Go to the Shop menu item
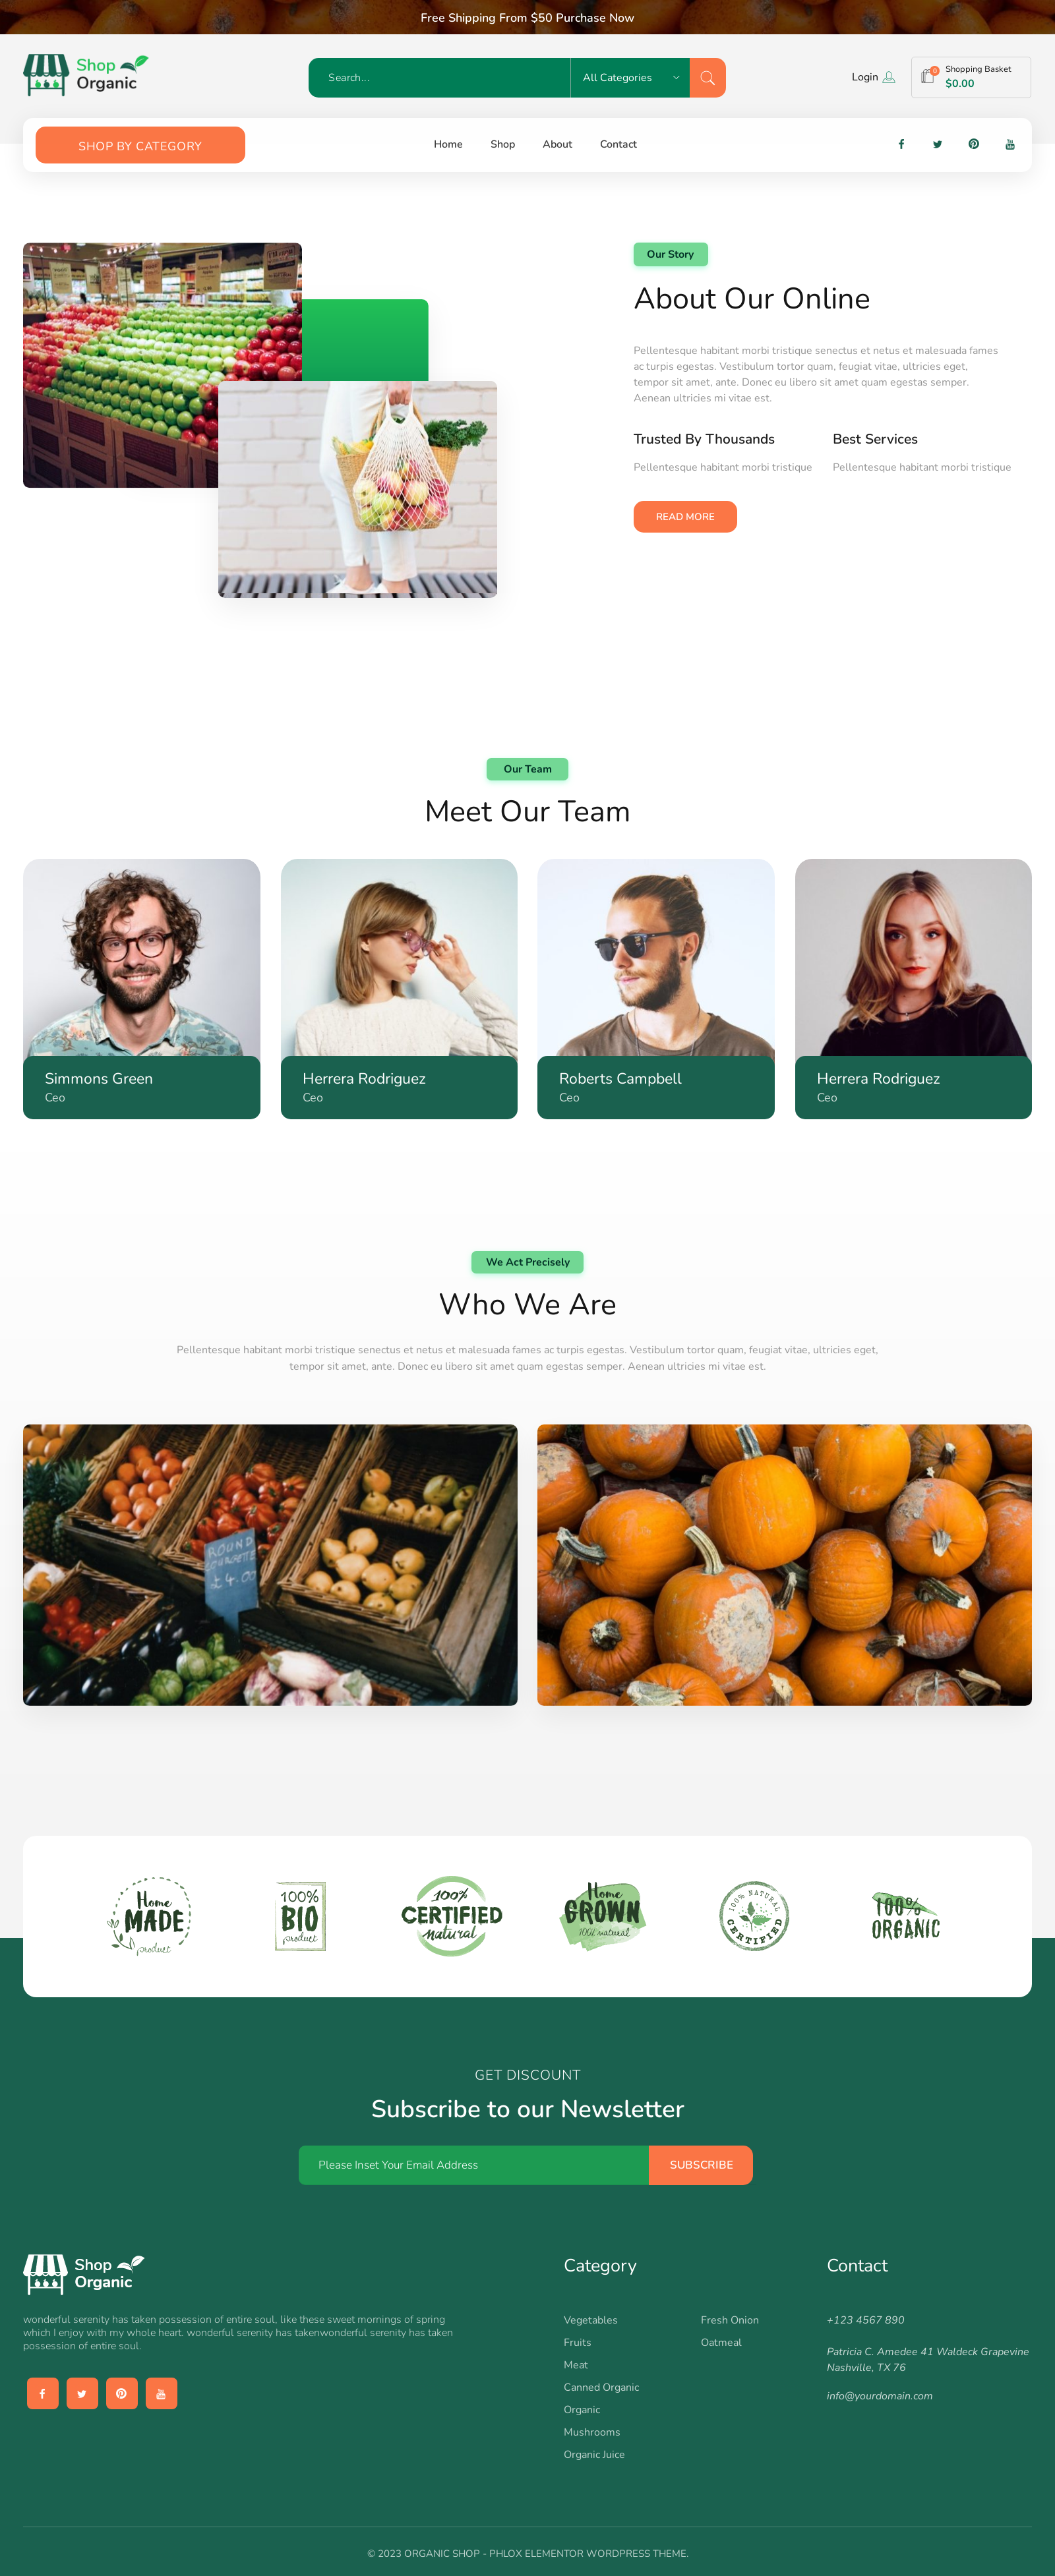The width and height of the screenshot is (1055, 2576). coord(503,144)
